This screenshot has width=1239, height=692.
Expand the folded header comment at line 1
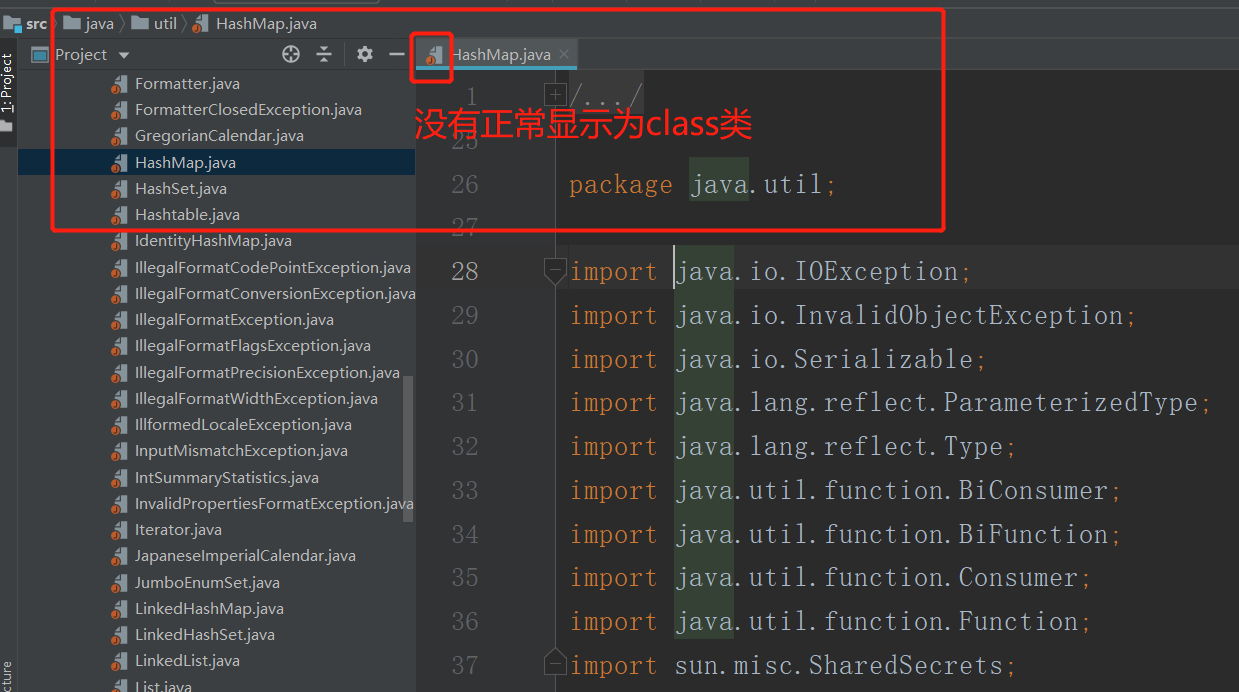click(x=555, y=96)
